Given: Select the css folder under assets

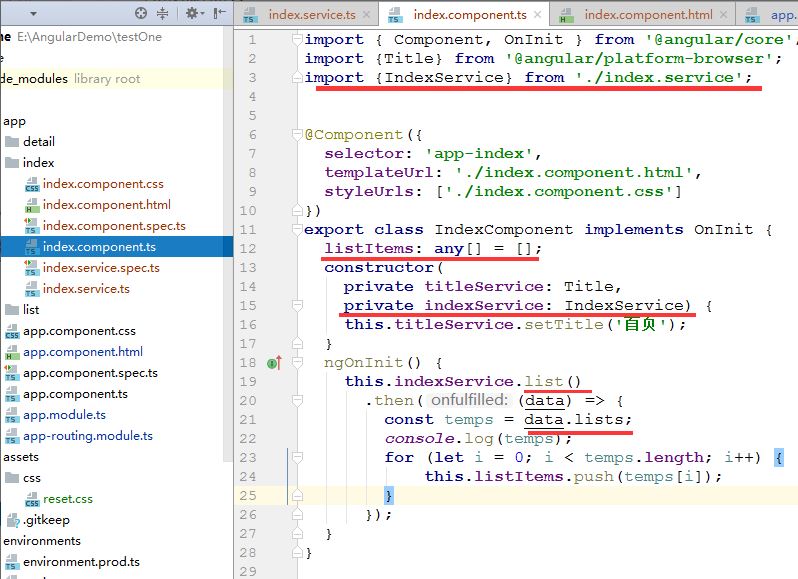Looking at the screenshot, I should point(32,478).
